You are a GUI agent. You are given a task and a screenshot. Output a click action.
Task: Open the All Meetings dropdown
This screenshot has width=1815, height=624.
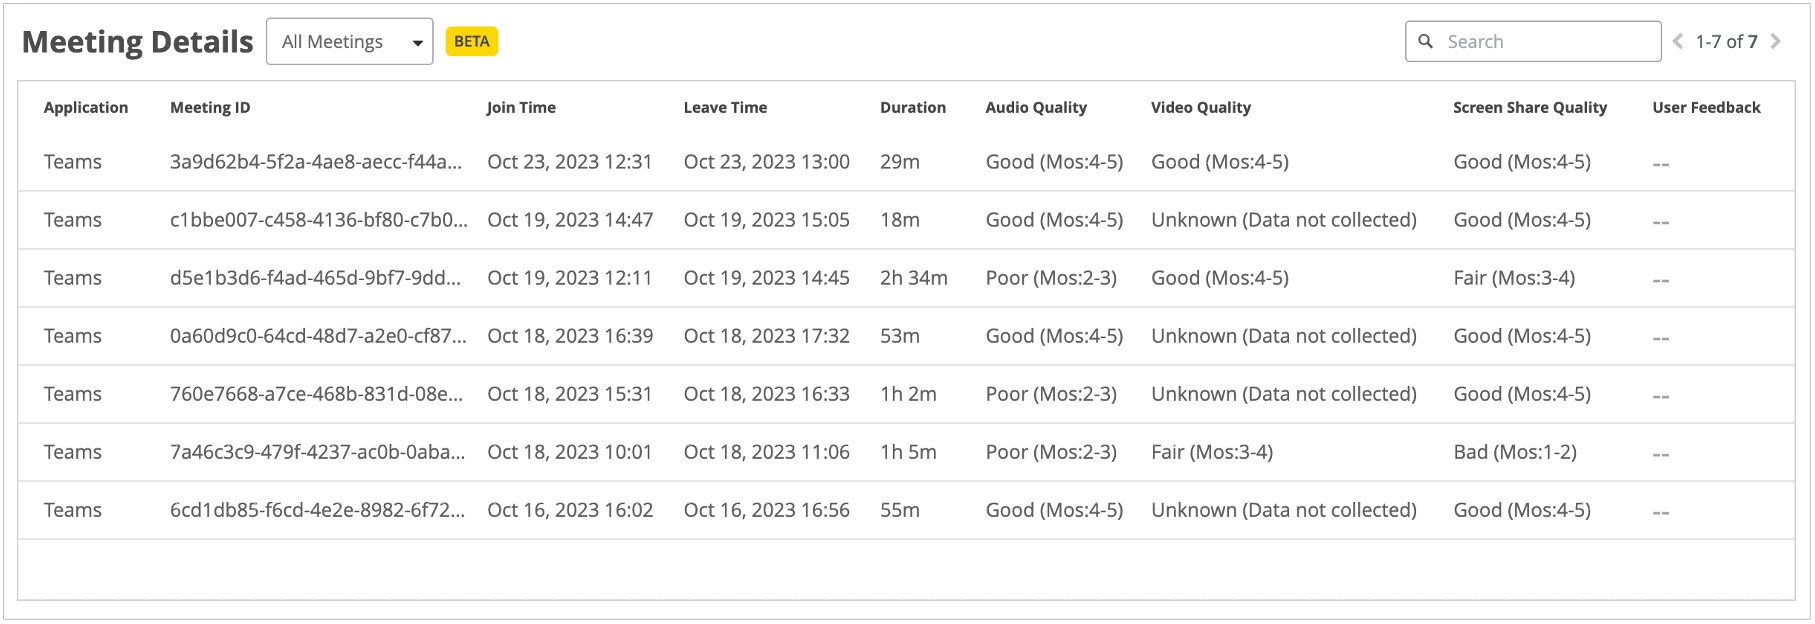pos(349,41)
